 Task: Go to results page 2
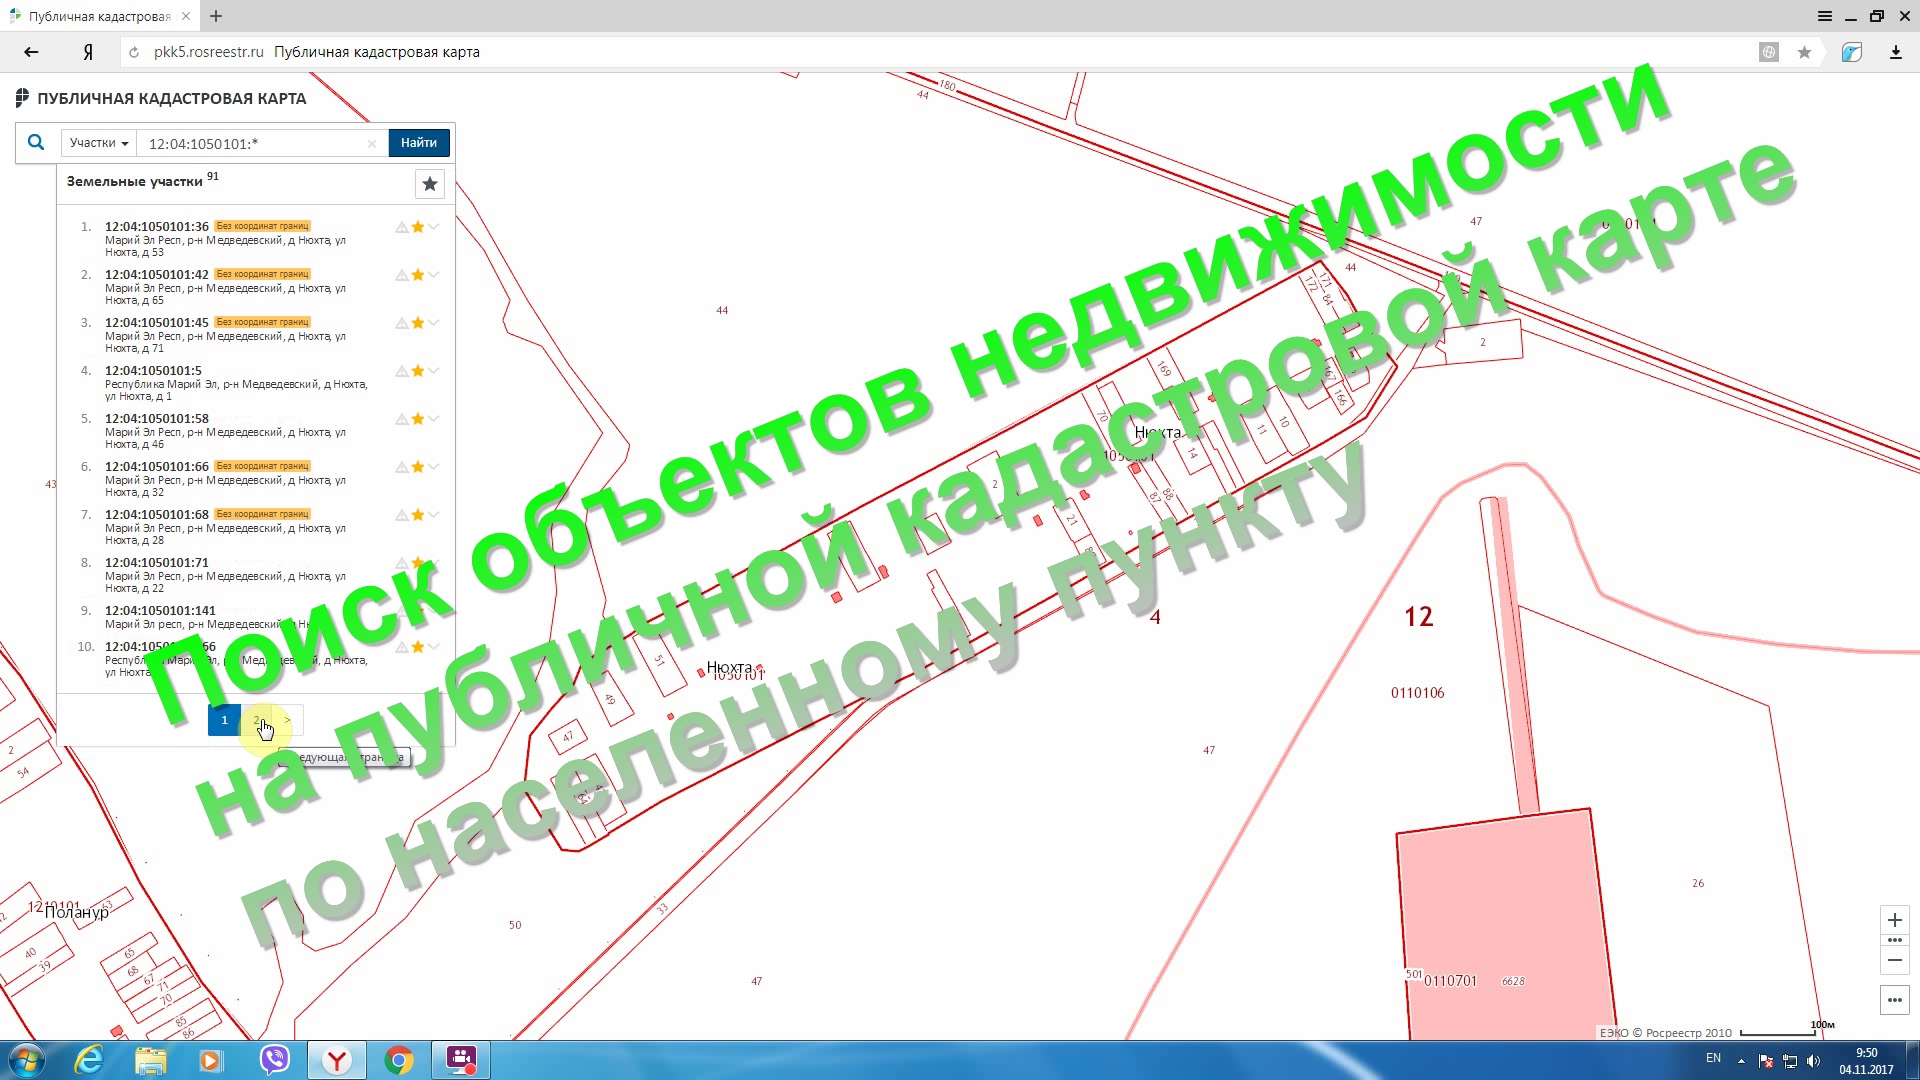[x=257, y=720]
